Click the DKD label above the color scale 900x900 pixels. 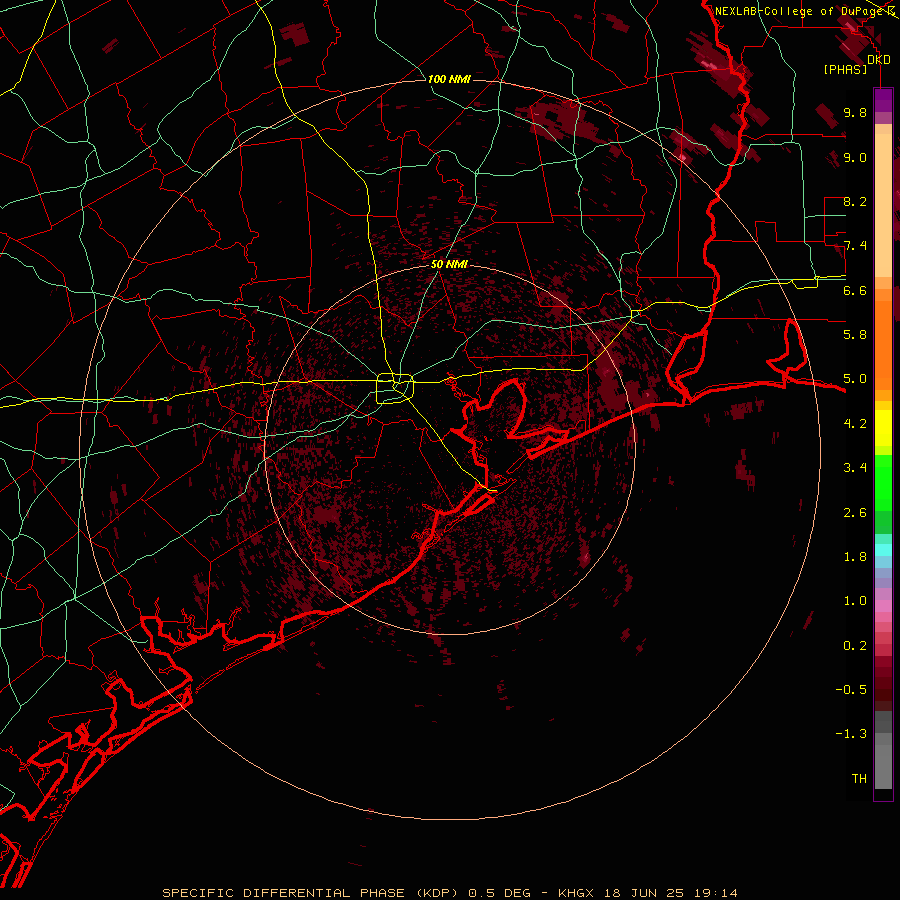[x=879, y=60]
